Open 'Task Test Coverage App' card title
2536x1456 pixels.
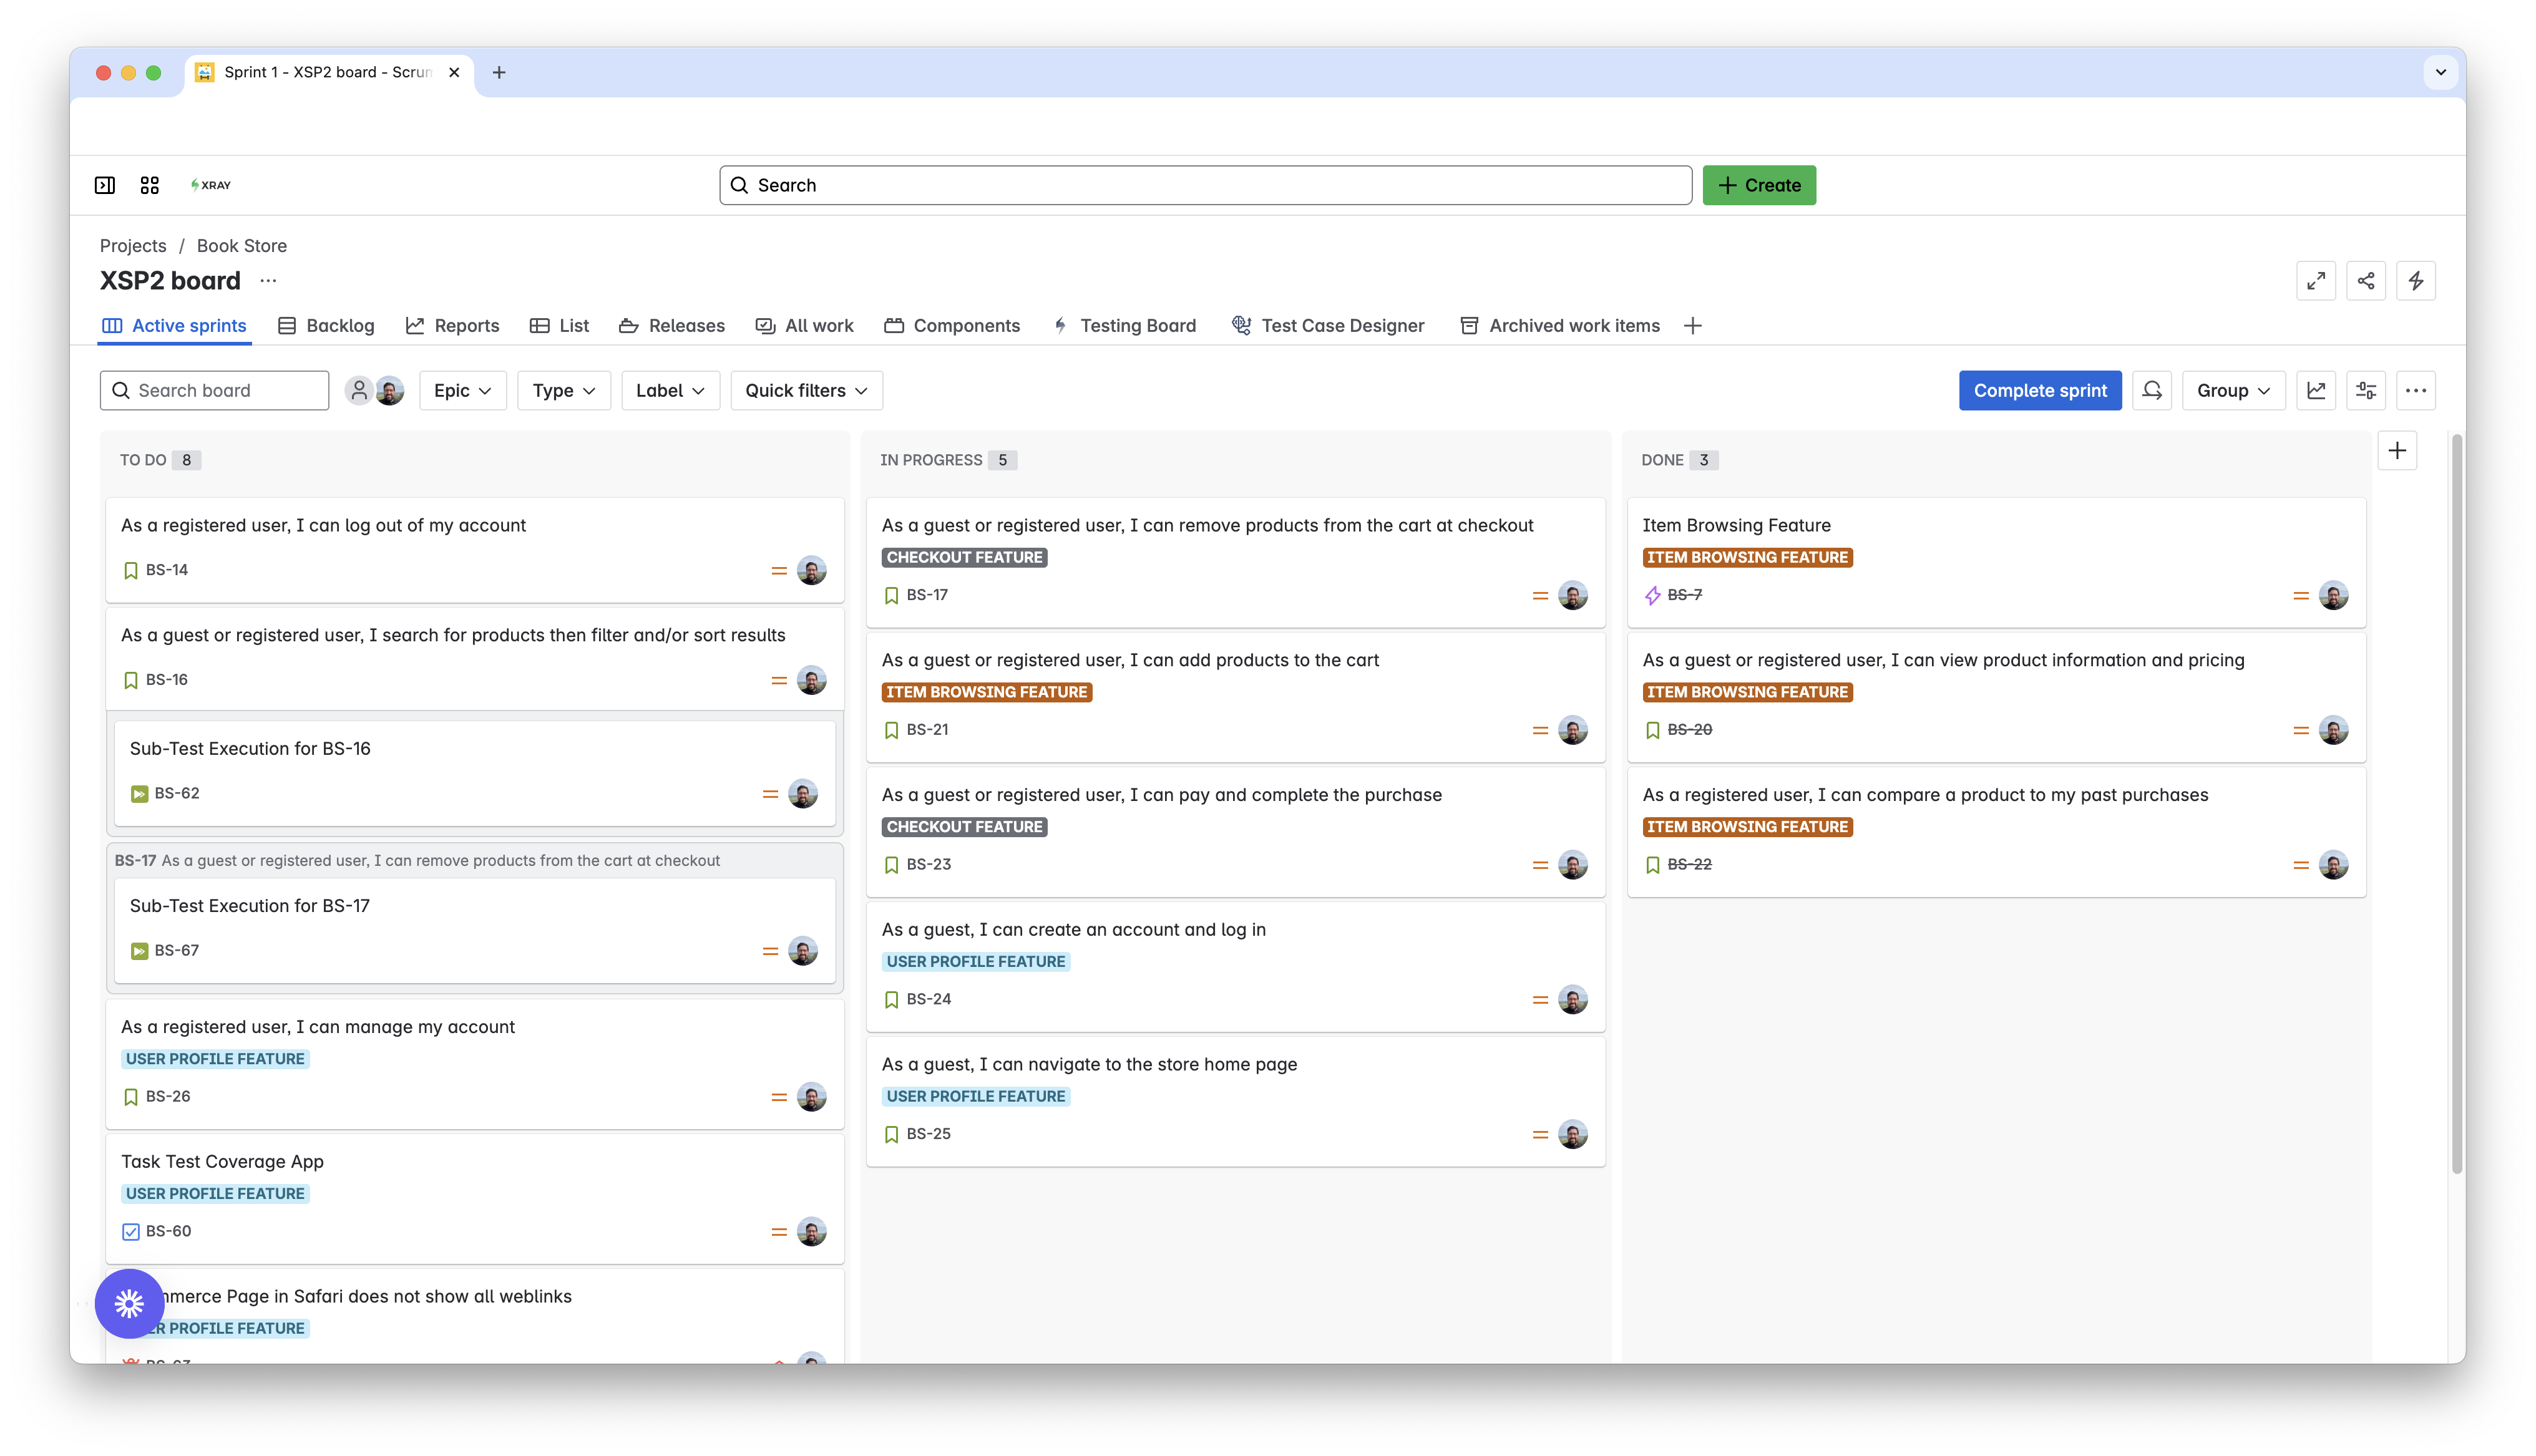(x=222, y=1162)
